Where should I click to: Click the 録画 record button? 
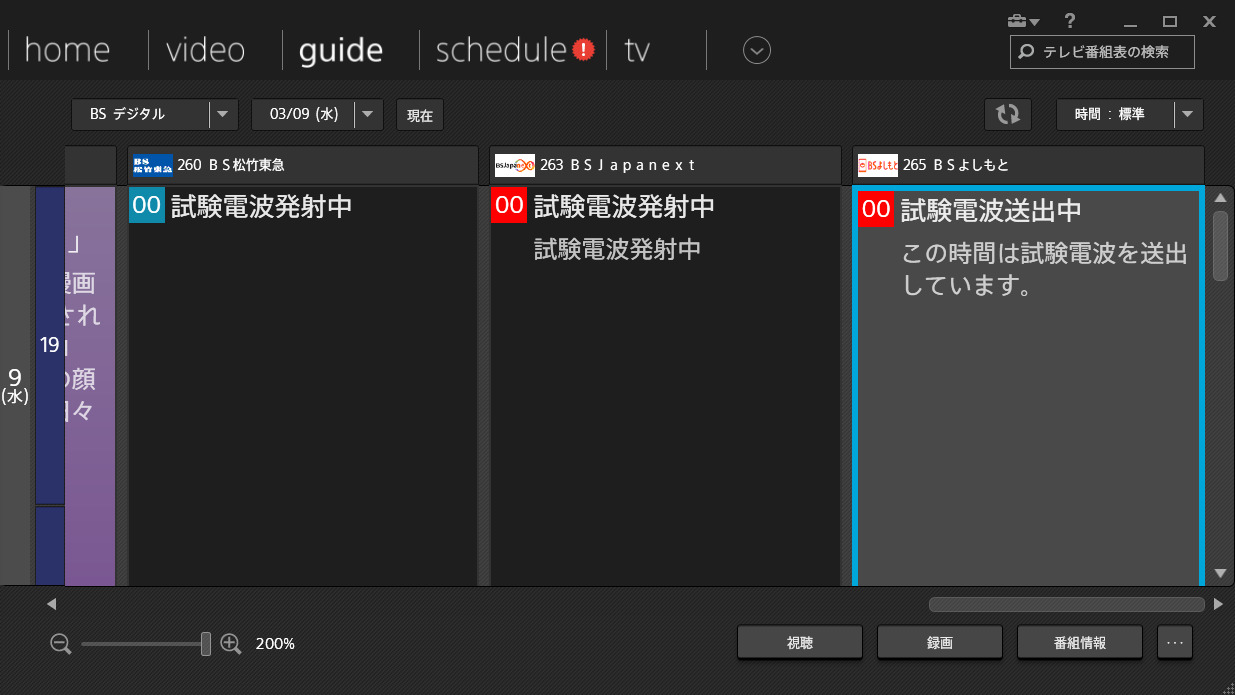tap(939, 643)
